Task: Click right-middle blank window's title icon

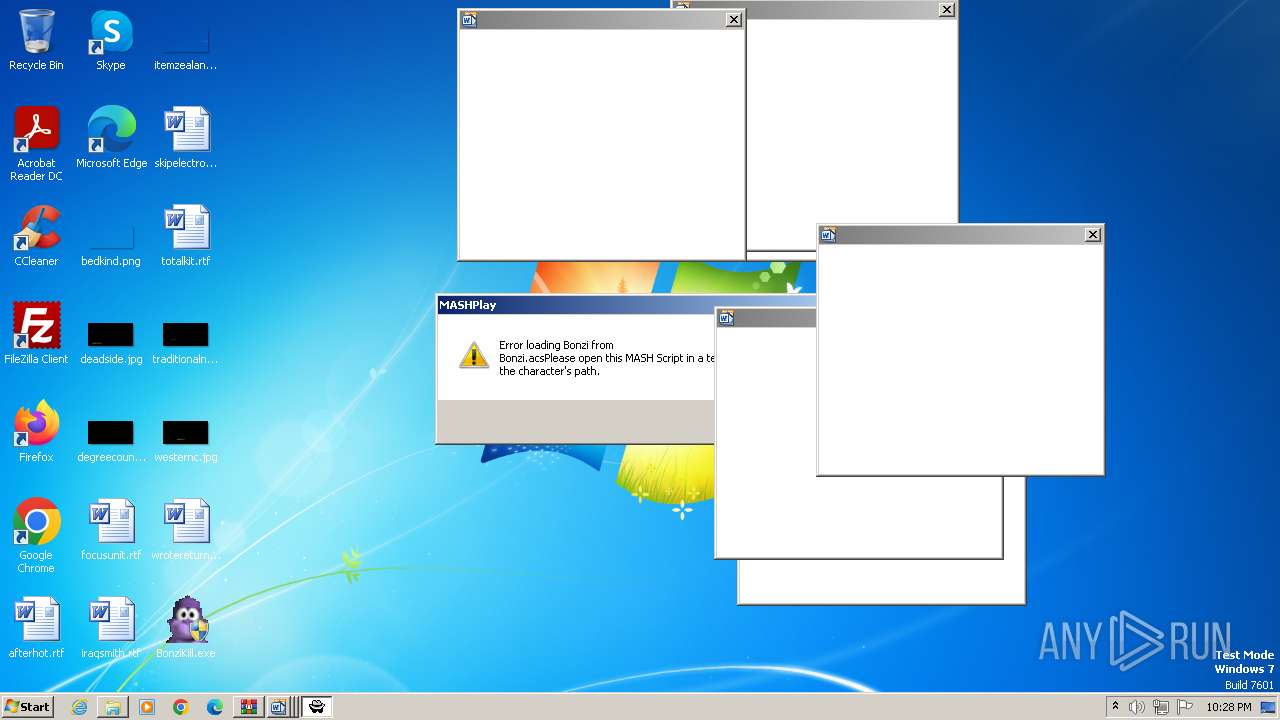Action: [x=828, y=234]
